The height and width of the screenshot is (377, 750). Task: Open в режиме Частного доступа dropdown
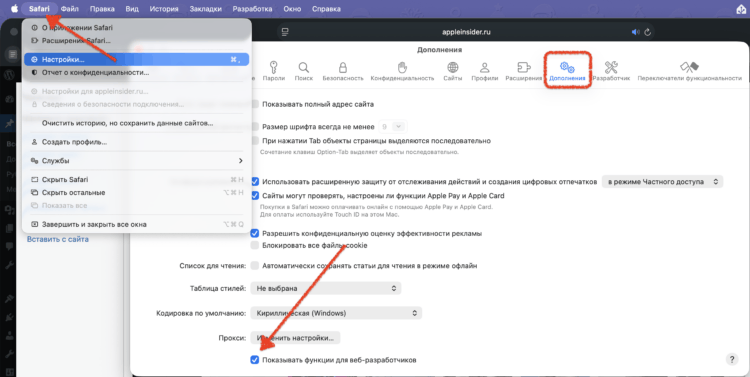(662, 182)
